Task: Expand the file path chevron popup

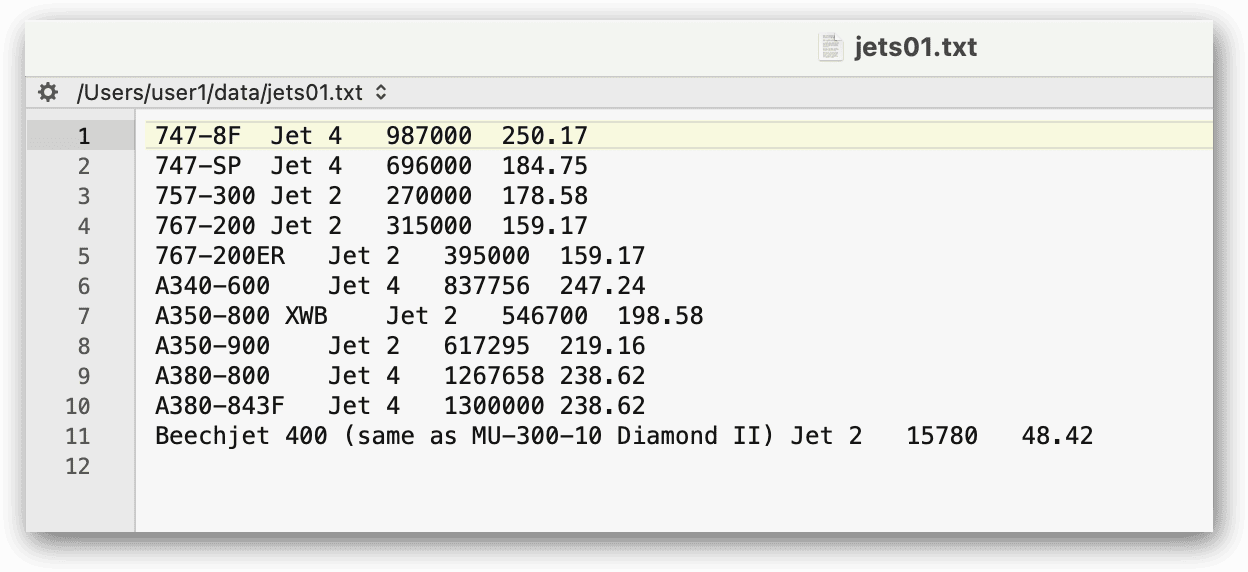Action: click(x=381, y=93)
